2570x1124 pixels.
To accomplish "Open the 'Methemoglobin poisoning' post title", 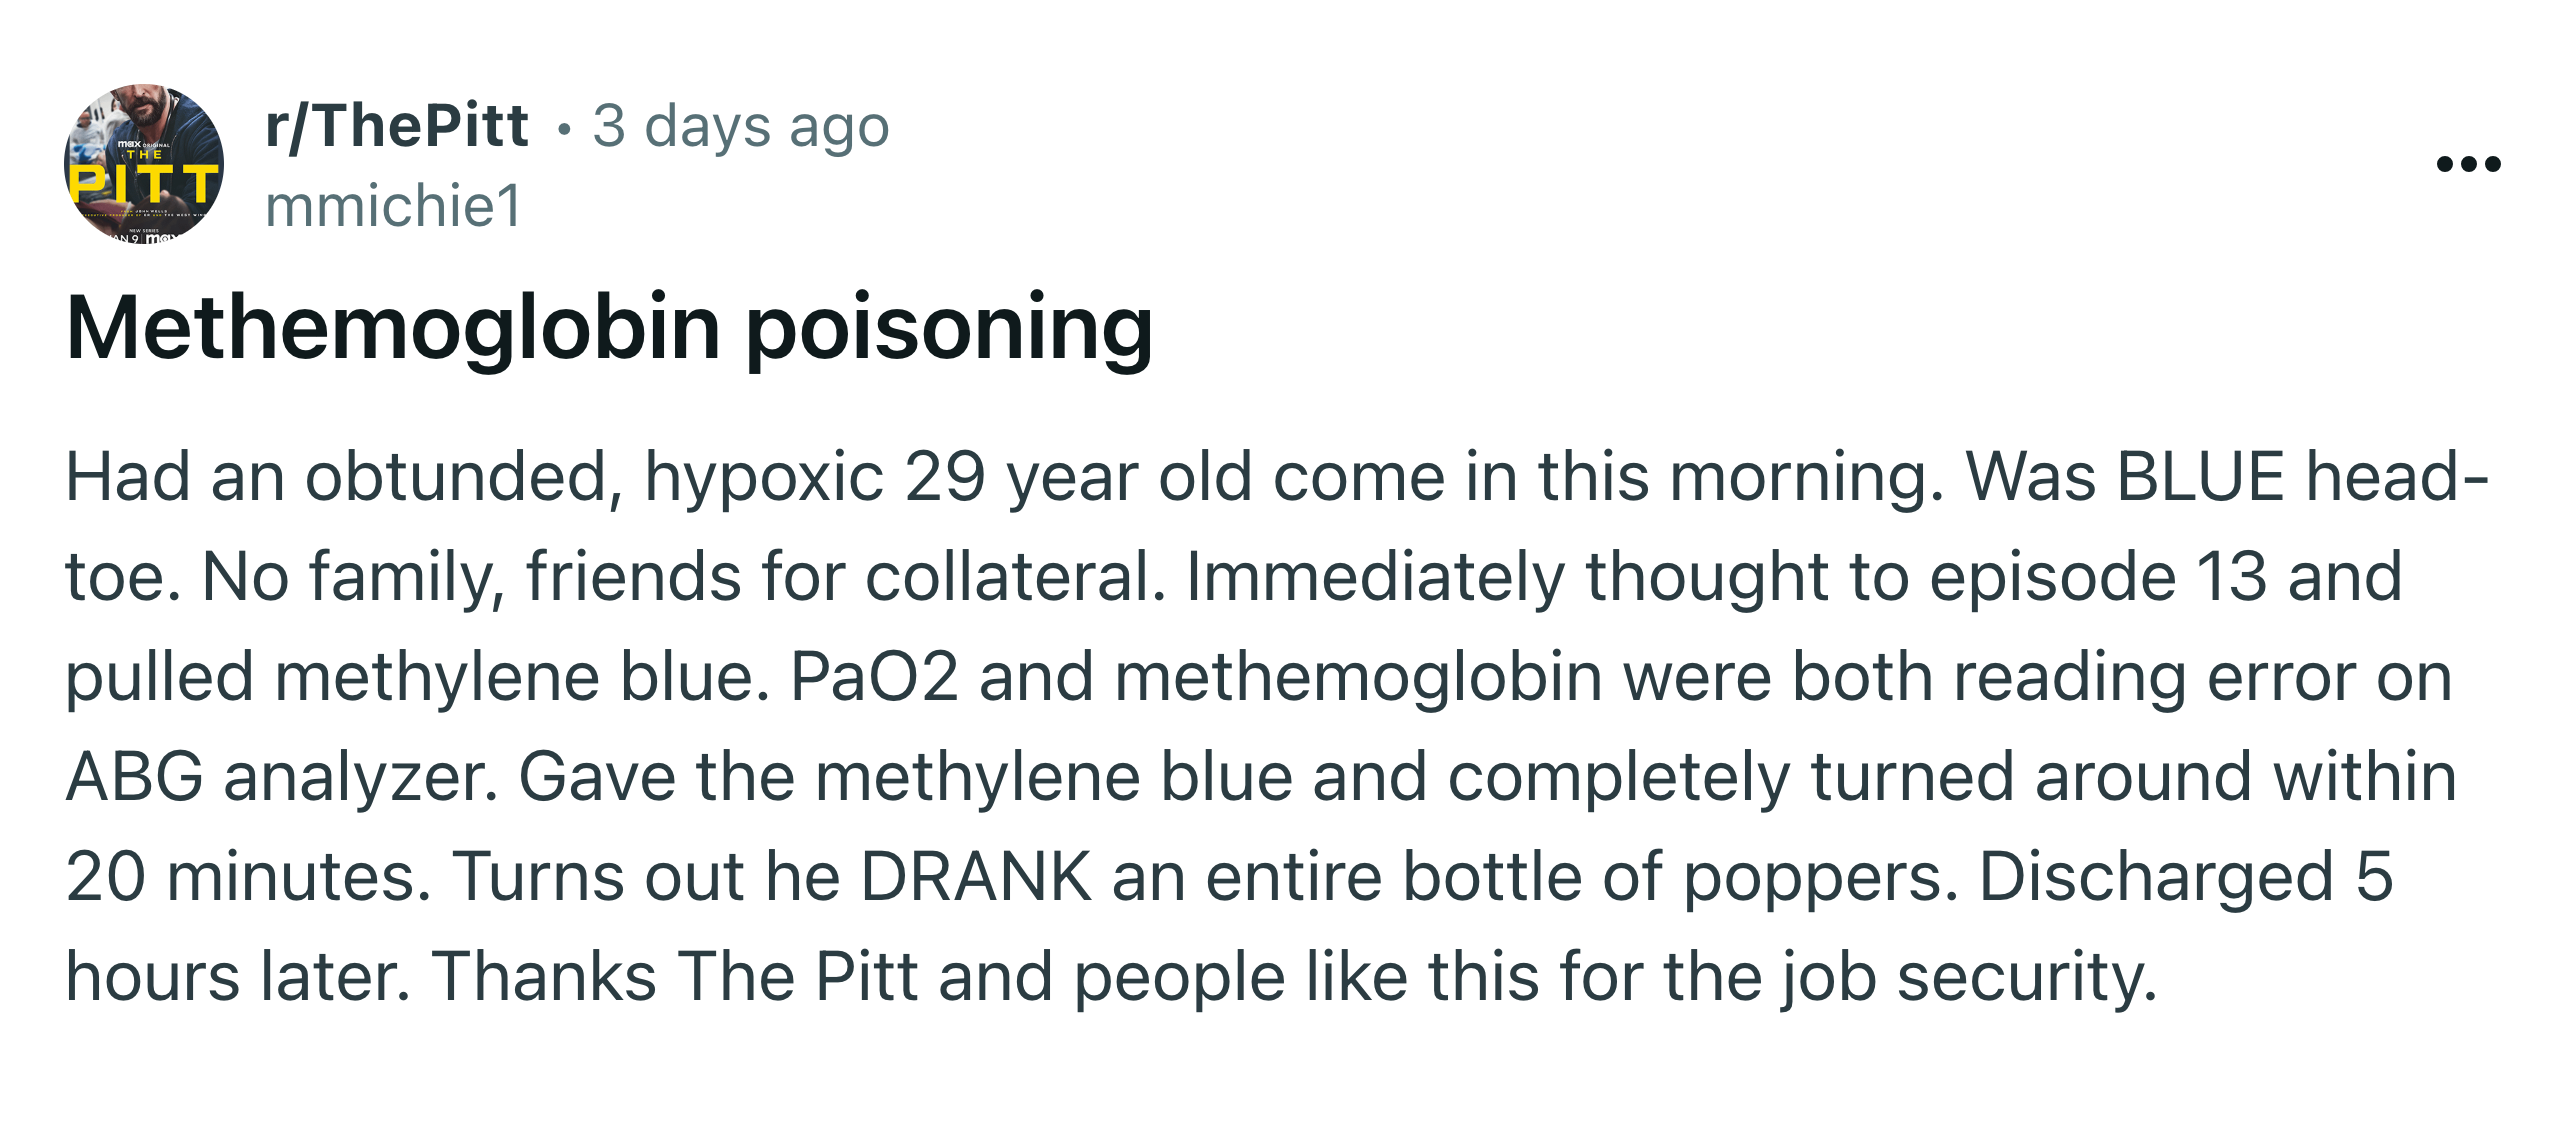I will 610,328.
